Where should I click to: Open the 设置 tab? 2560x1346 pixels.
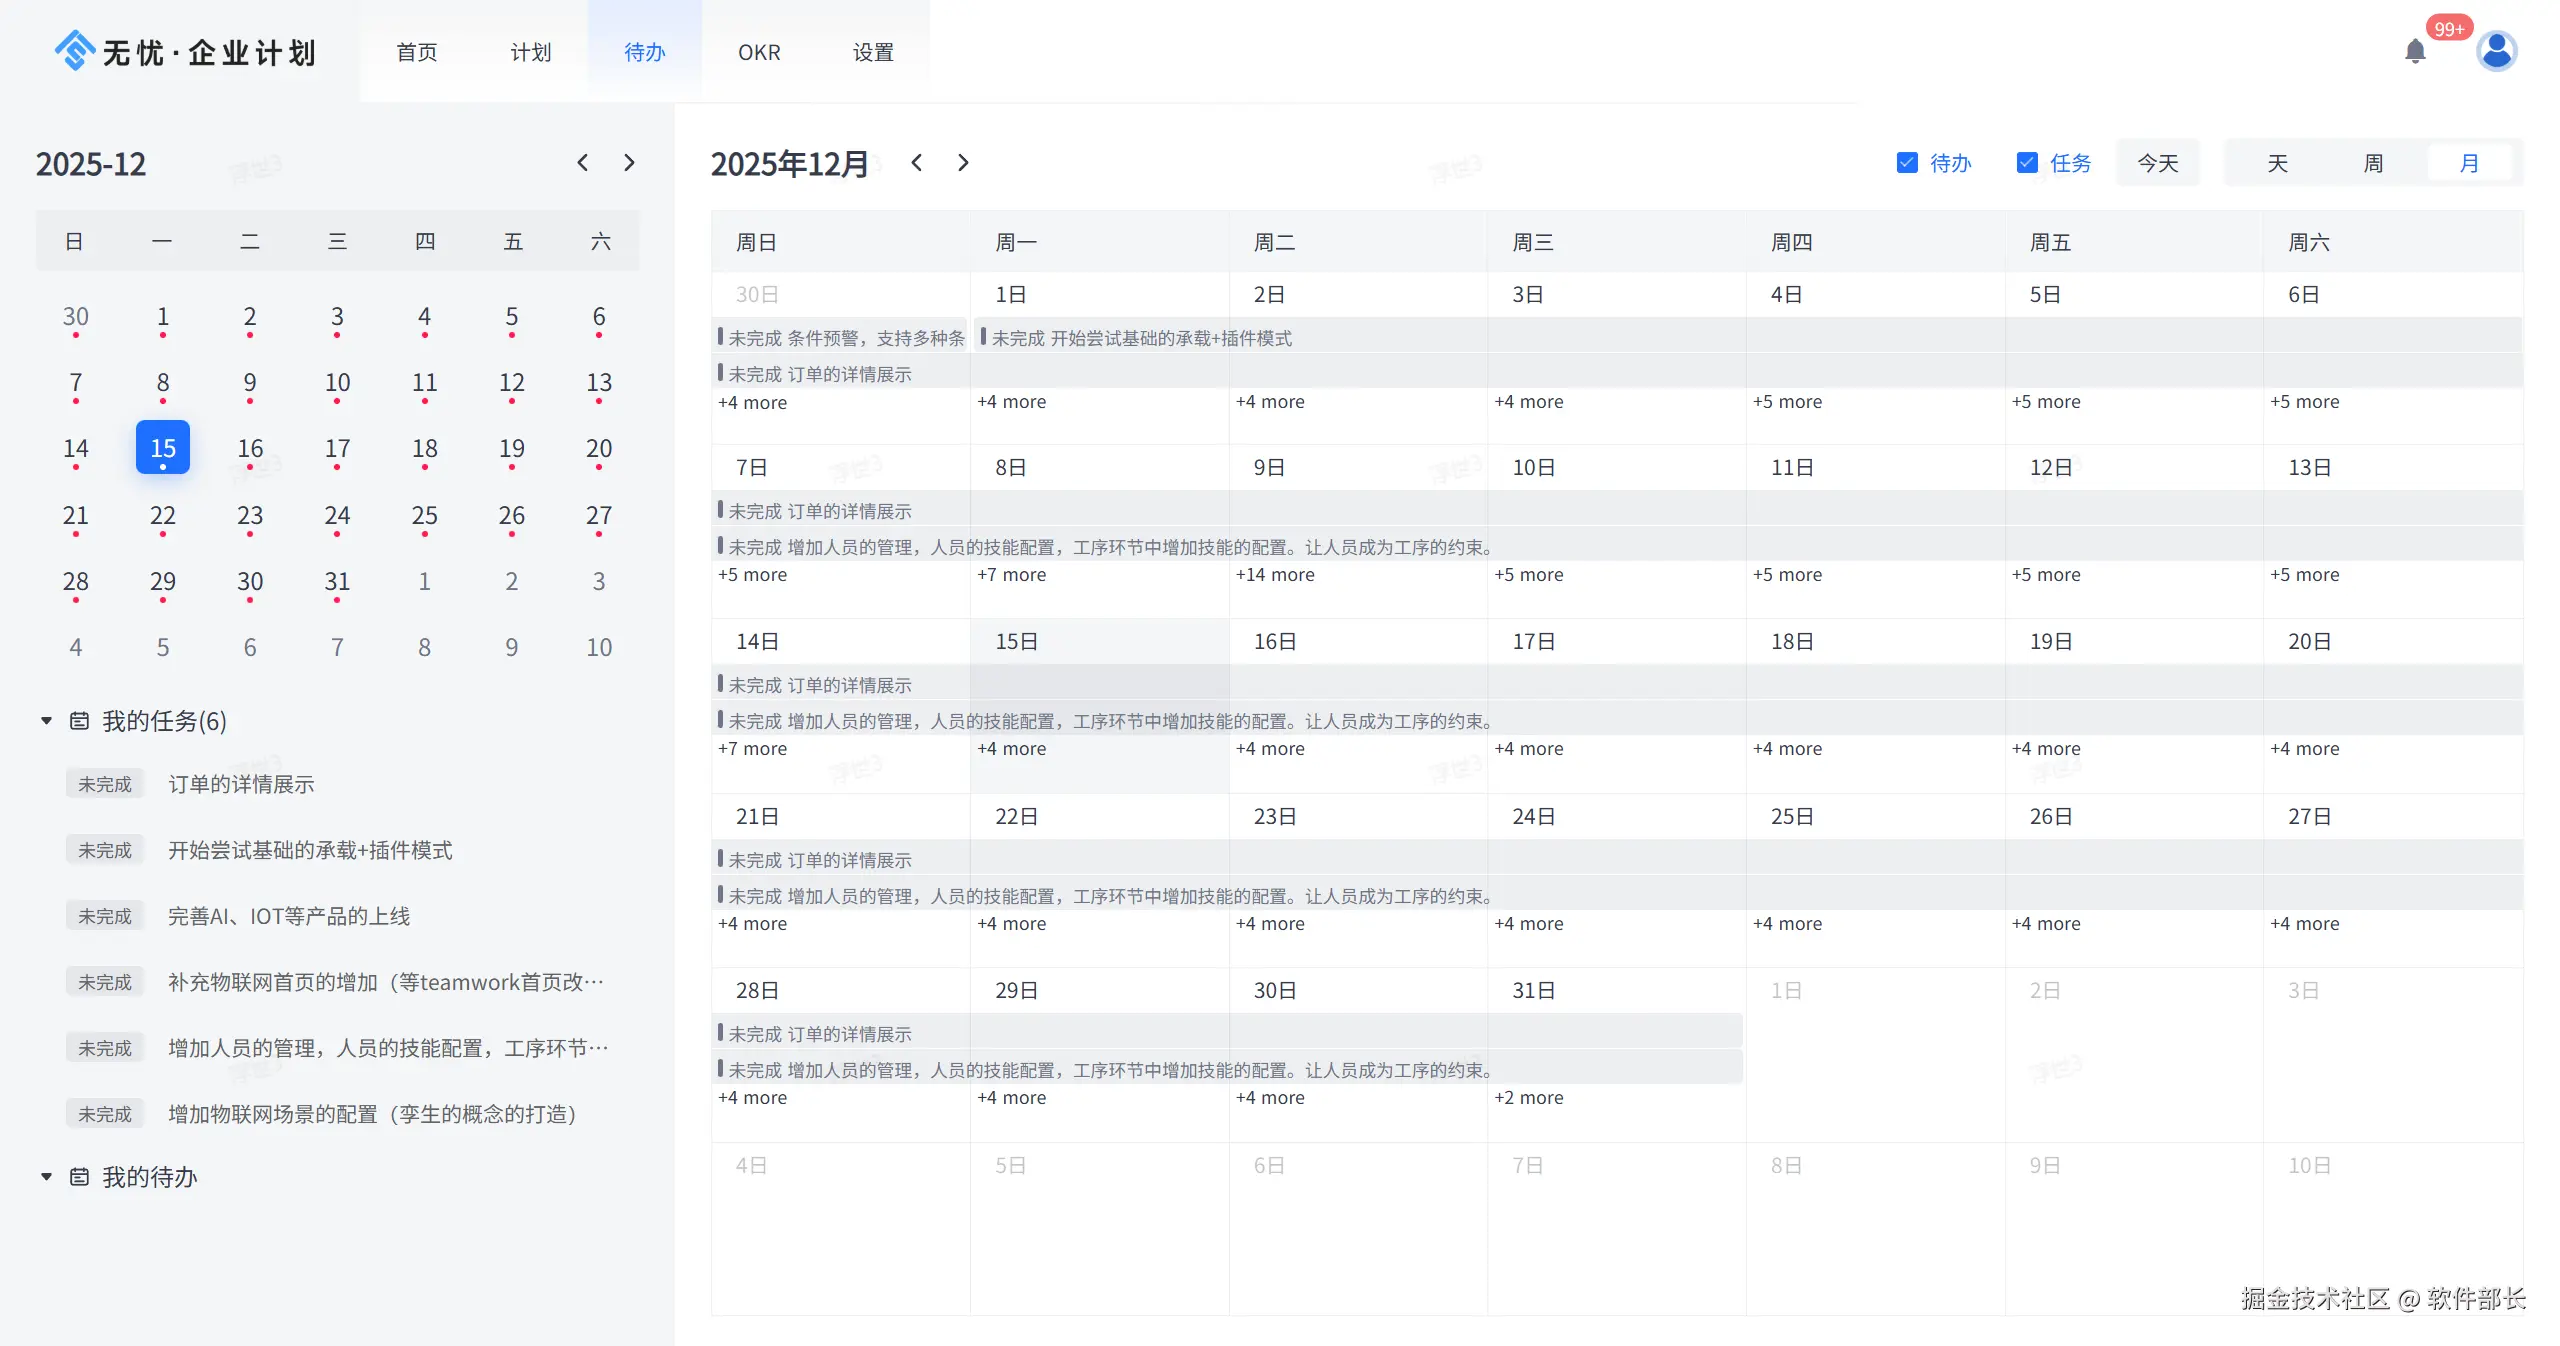click(x=873, y=52)
